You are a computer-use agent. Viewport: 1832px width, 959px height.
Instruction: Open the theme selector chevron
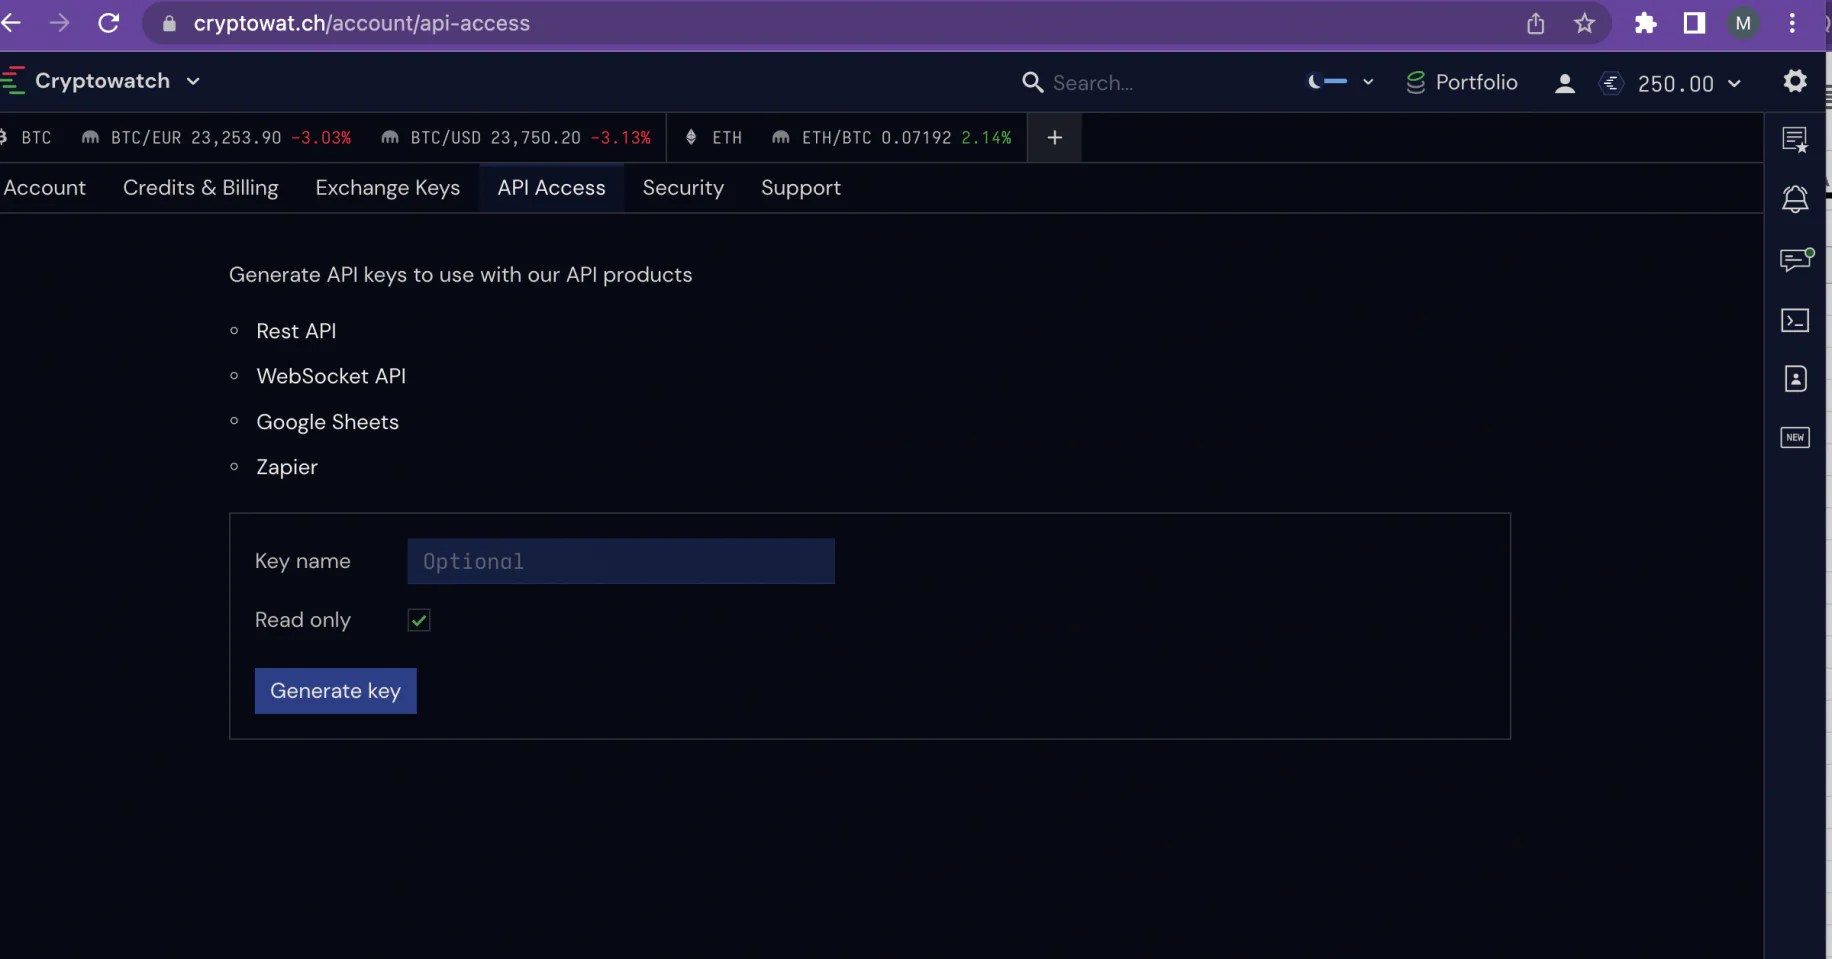[1368, 83]
